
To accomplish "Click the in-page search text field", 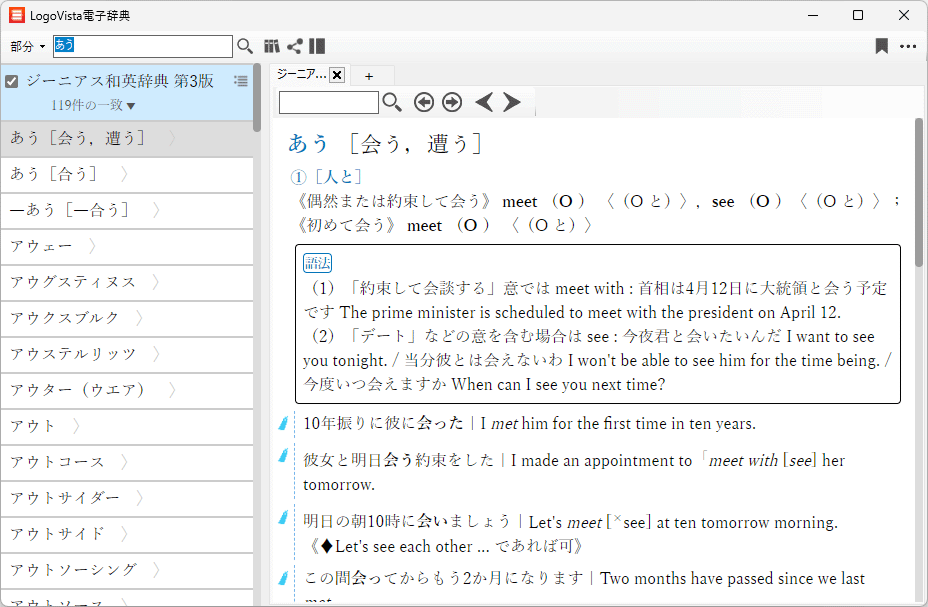I will 329,102.
